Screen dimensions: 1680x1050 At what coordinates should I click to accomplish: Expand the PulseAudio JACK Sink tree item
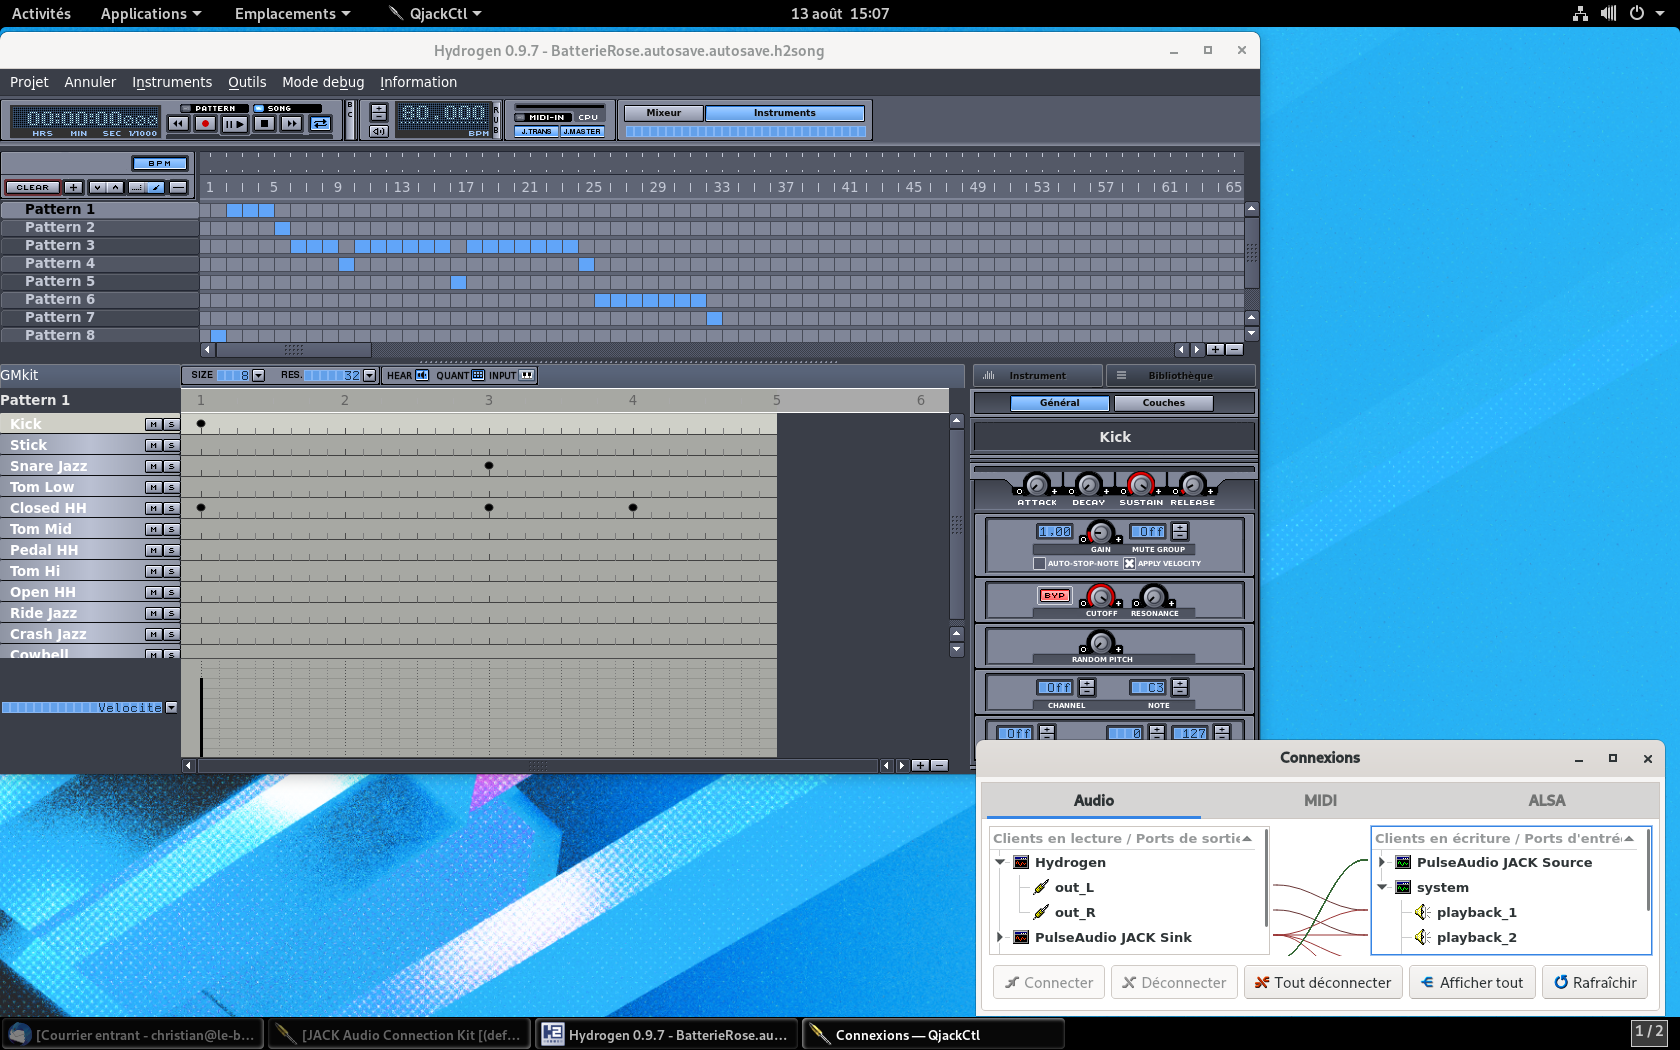1000,937
